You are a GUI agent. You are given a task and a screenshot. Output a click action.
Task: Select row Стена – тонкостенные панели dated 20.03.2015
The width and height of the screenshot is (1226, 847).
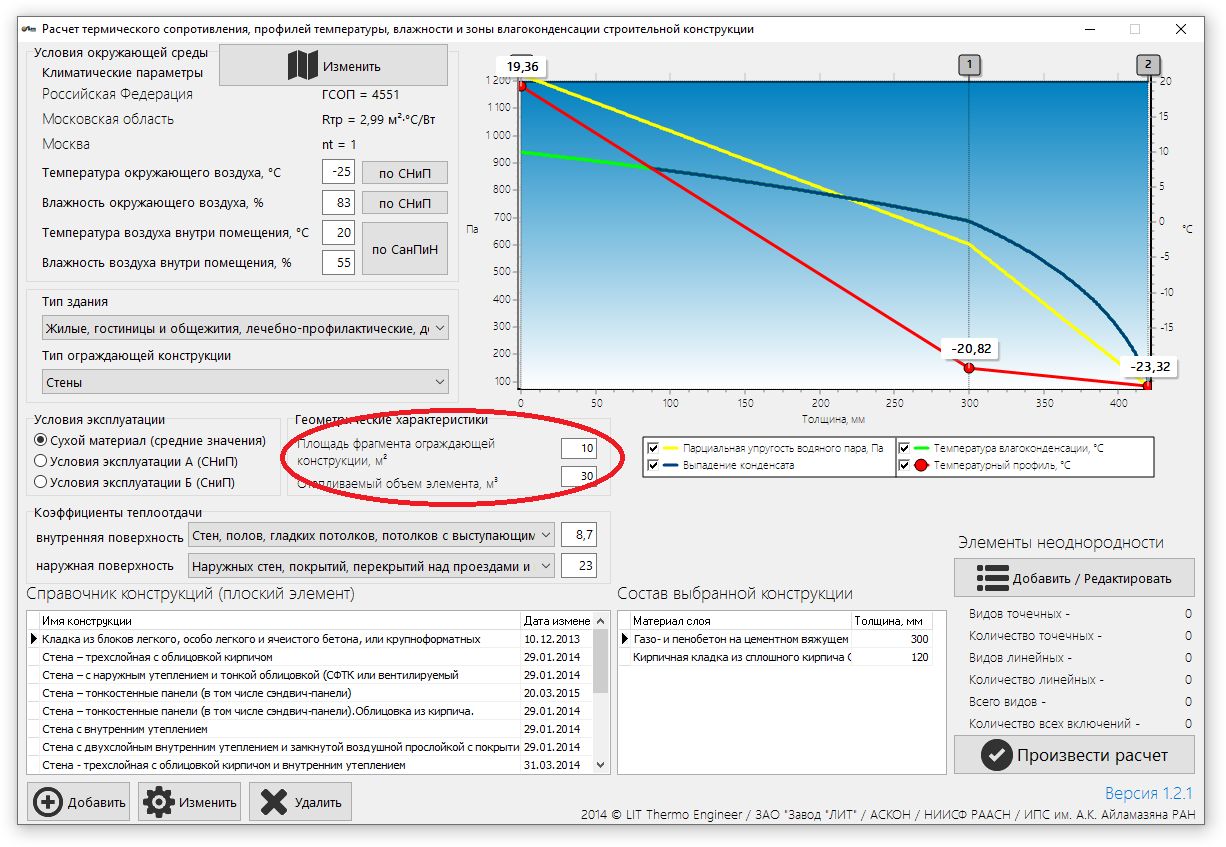tap(310, 693)
